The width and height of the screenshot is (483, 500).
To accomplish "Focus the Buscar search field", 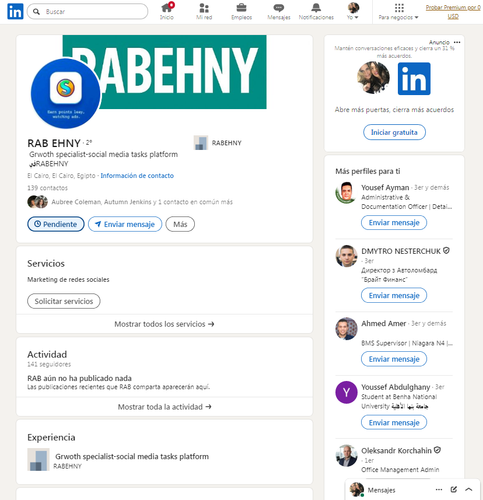I will point(88,12).
